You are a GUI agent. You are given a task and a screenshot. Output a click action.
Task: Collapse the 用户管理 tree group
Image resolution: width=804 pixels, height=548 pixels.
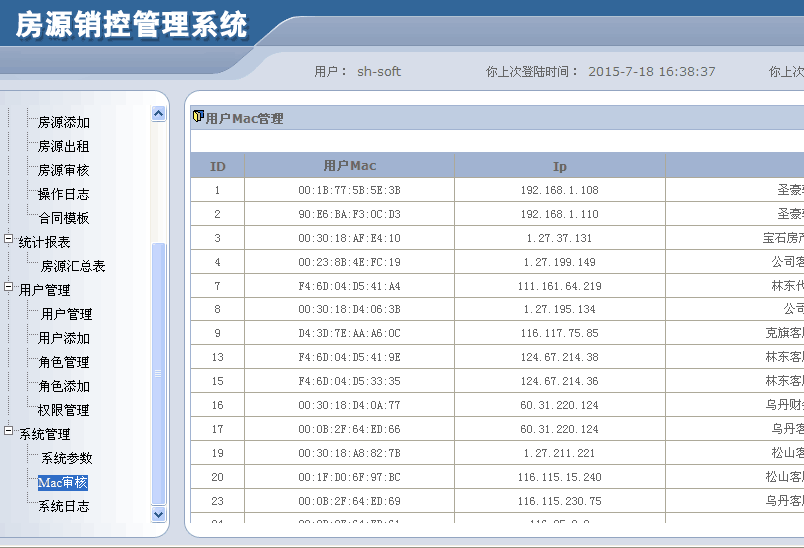click(x=9, y=289)
